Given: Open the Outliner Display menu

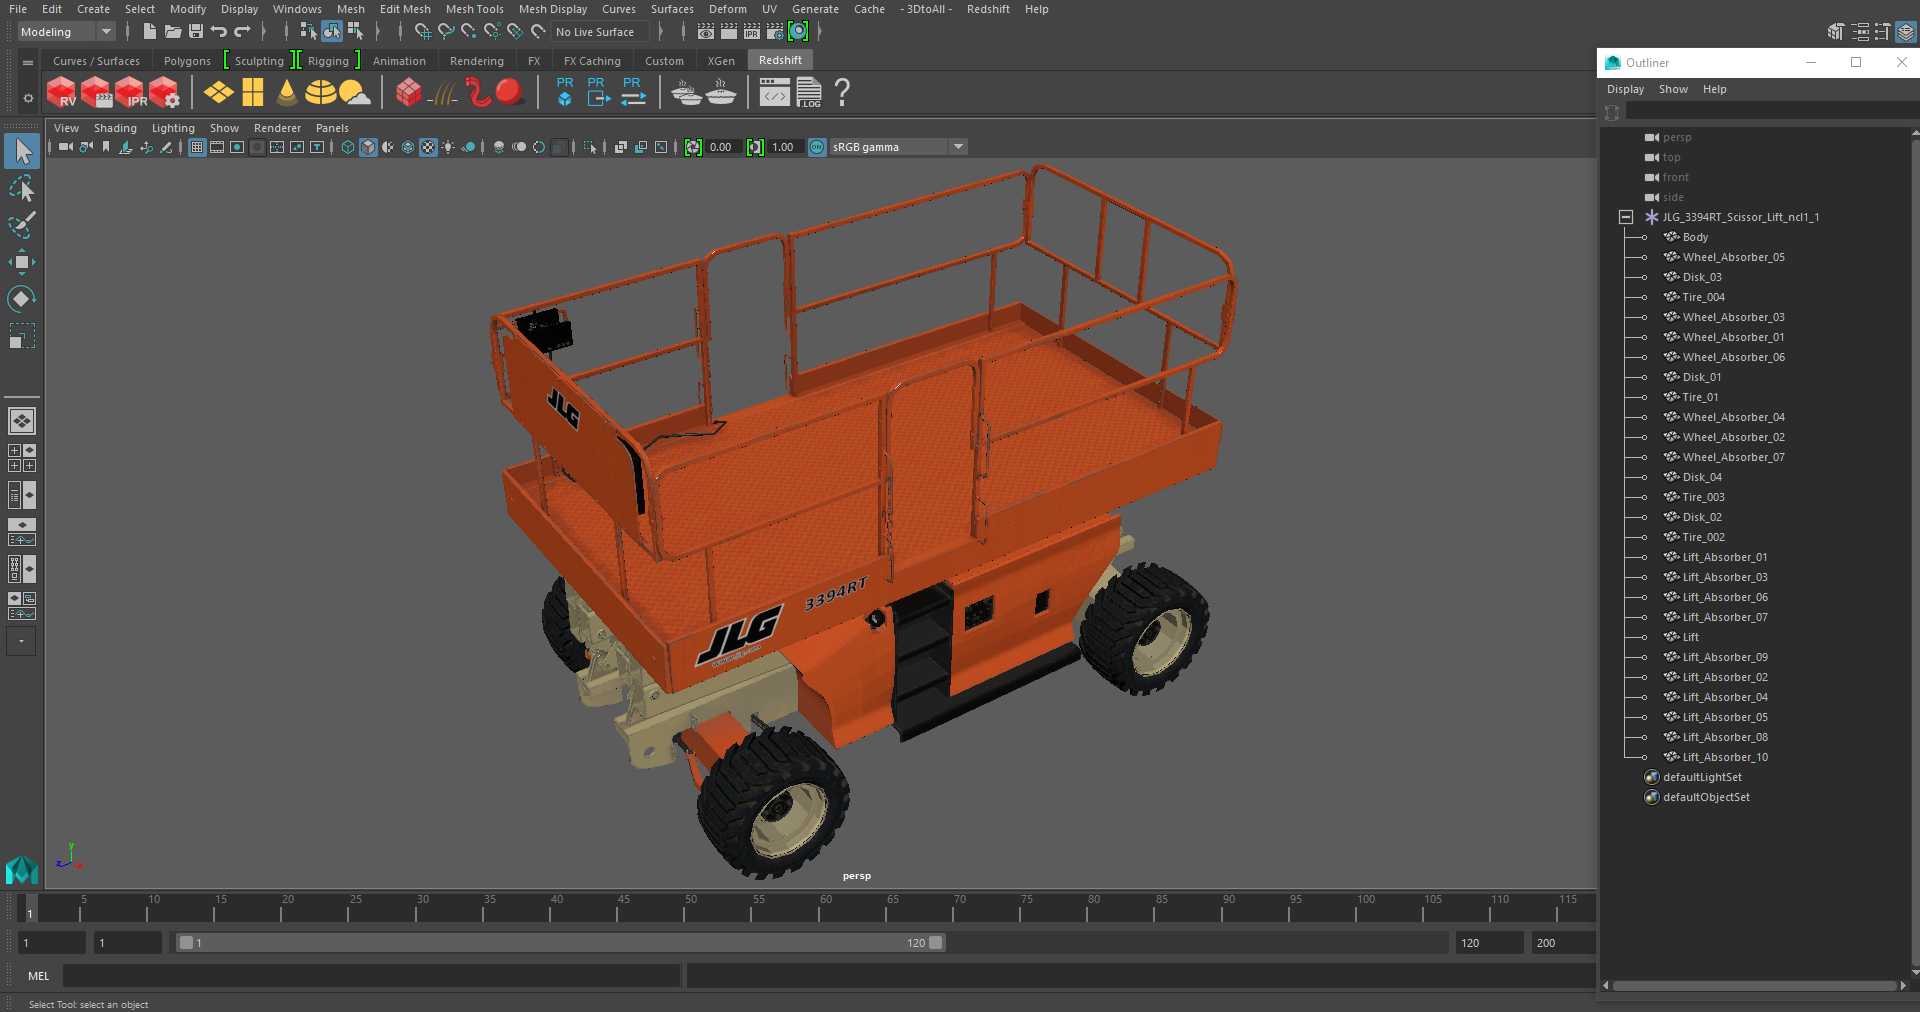Looking at the screenshot, I should 1625,89.
